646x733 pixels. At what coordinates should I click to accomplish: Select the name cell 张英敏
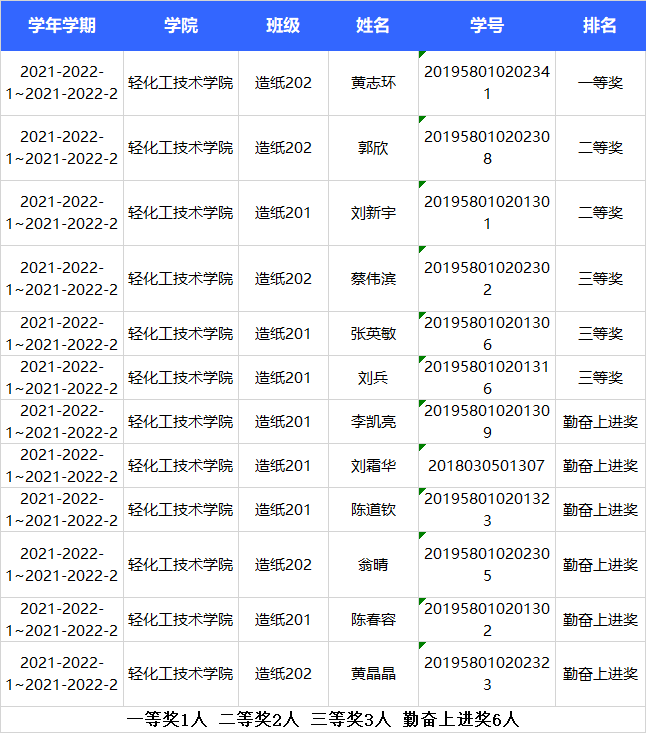[373, 334]
